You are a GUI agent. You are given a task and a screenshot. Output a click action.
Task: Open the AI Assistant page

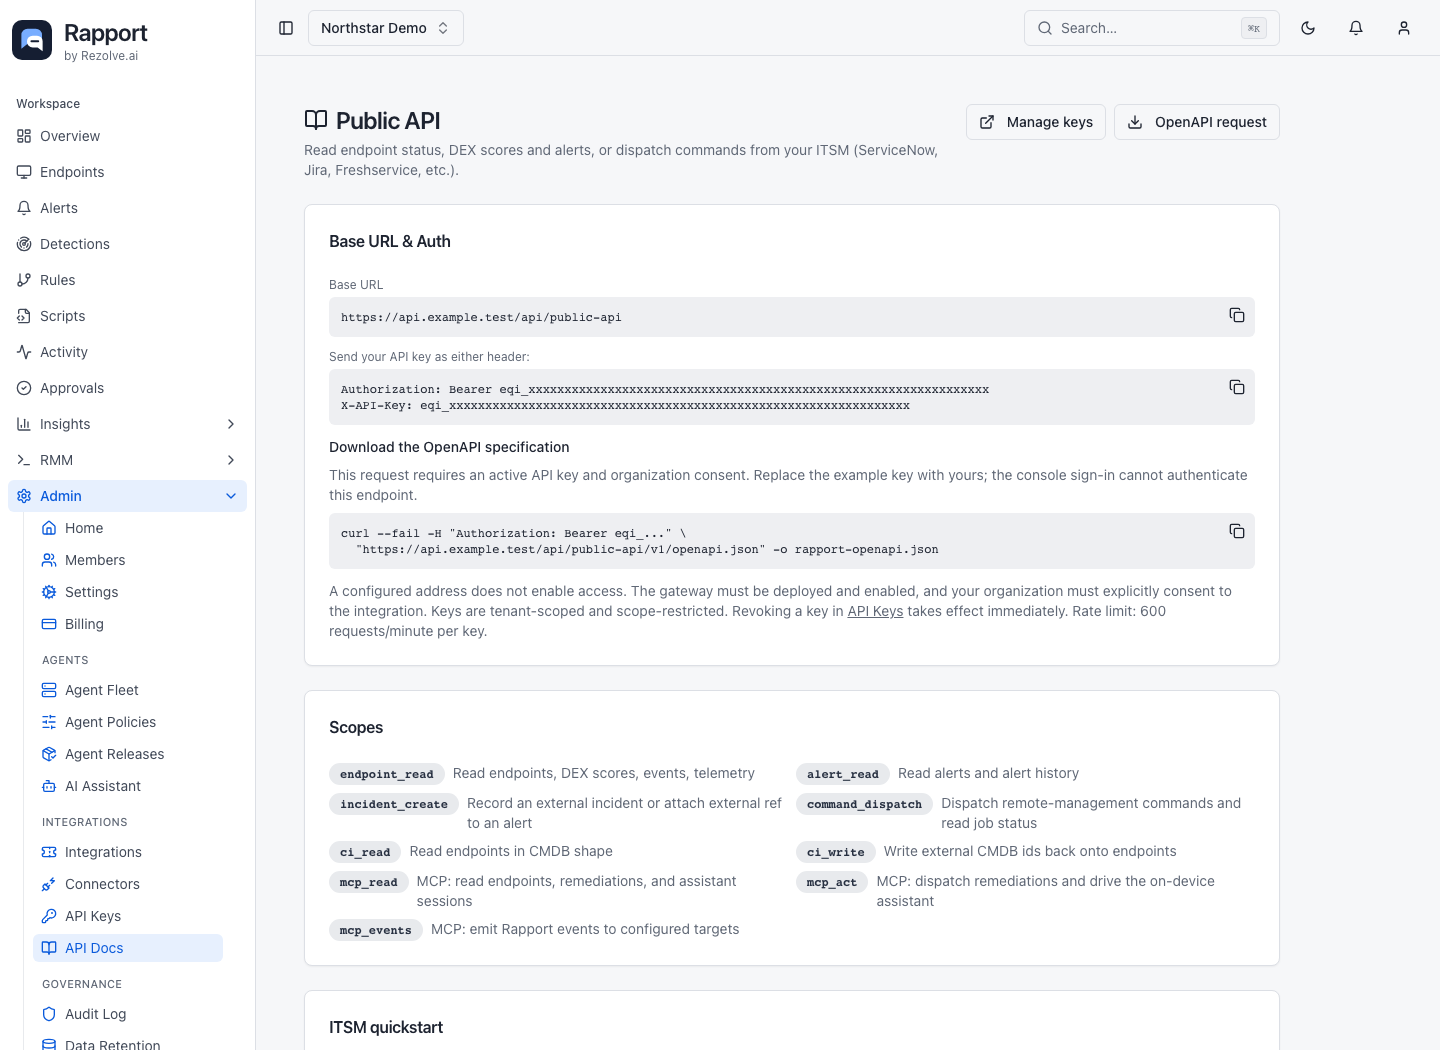point(128,786)
